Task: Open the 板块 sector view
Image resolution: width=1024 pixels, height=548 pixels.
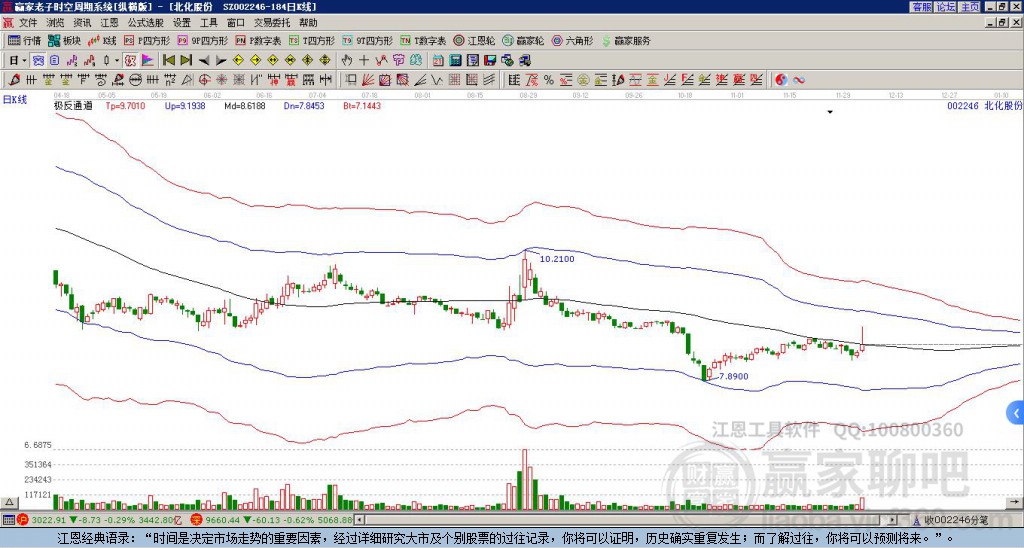Action: point(65,40)
